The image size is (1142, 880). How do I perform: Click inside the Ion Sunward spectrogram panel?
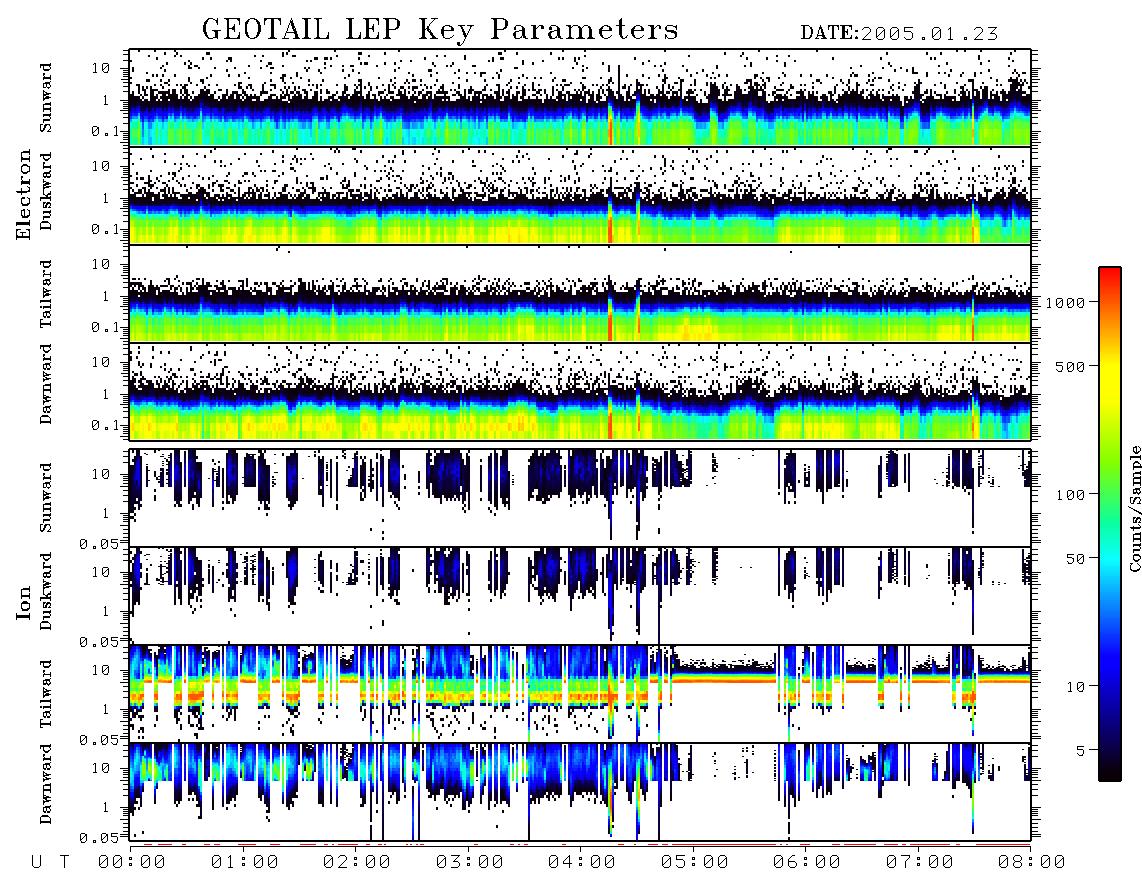coord(580,498)
